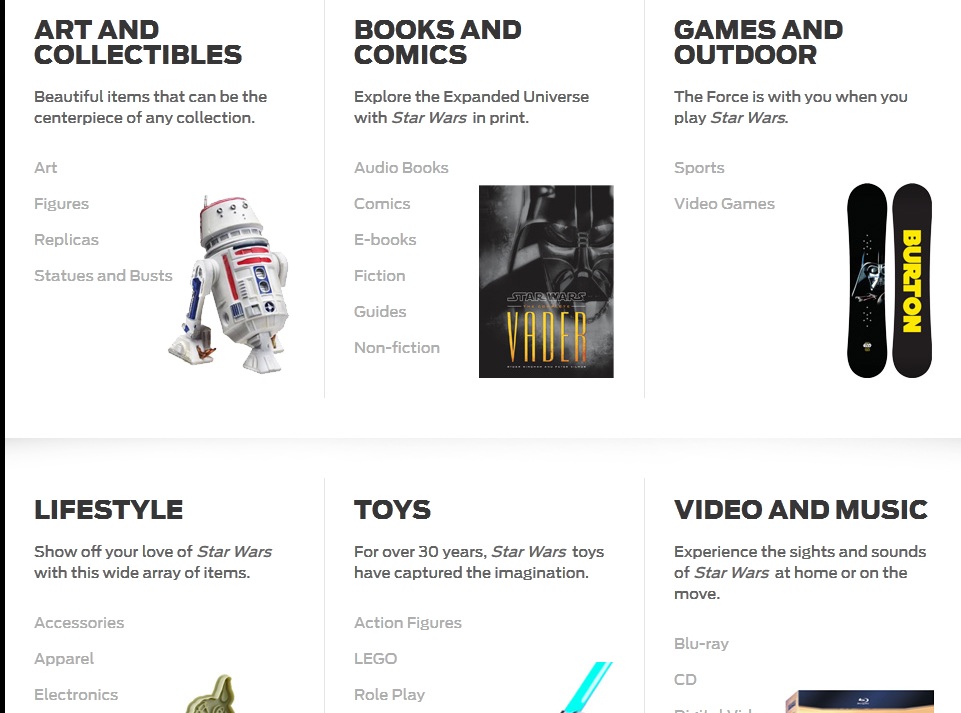This screenshot has height=713, width=961.
Task: Browse the Figures link
Action: point(61,204)
